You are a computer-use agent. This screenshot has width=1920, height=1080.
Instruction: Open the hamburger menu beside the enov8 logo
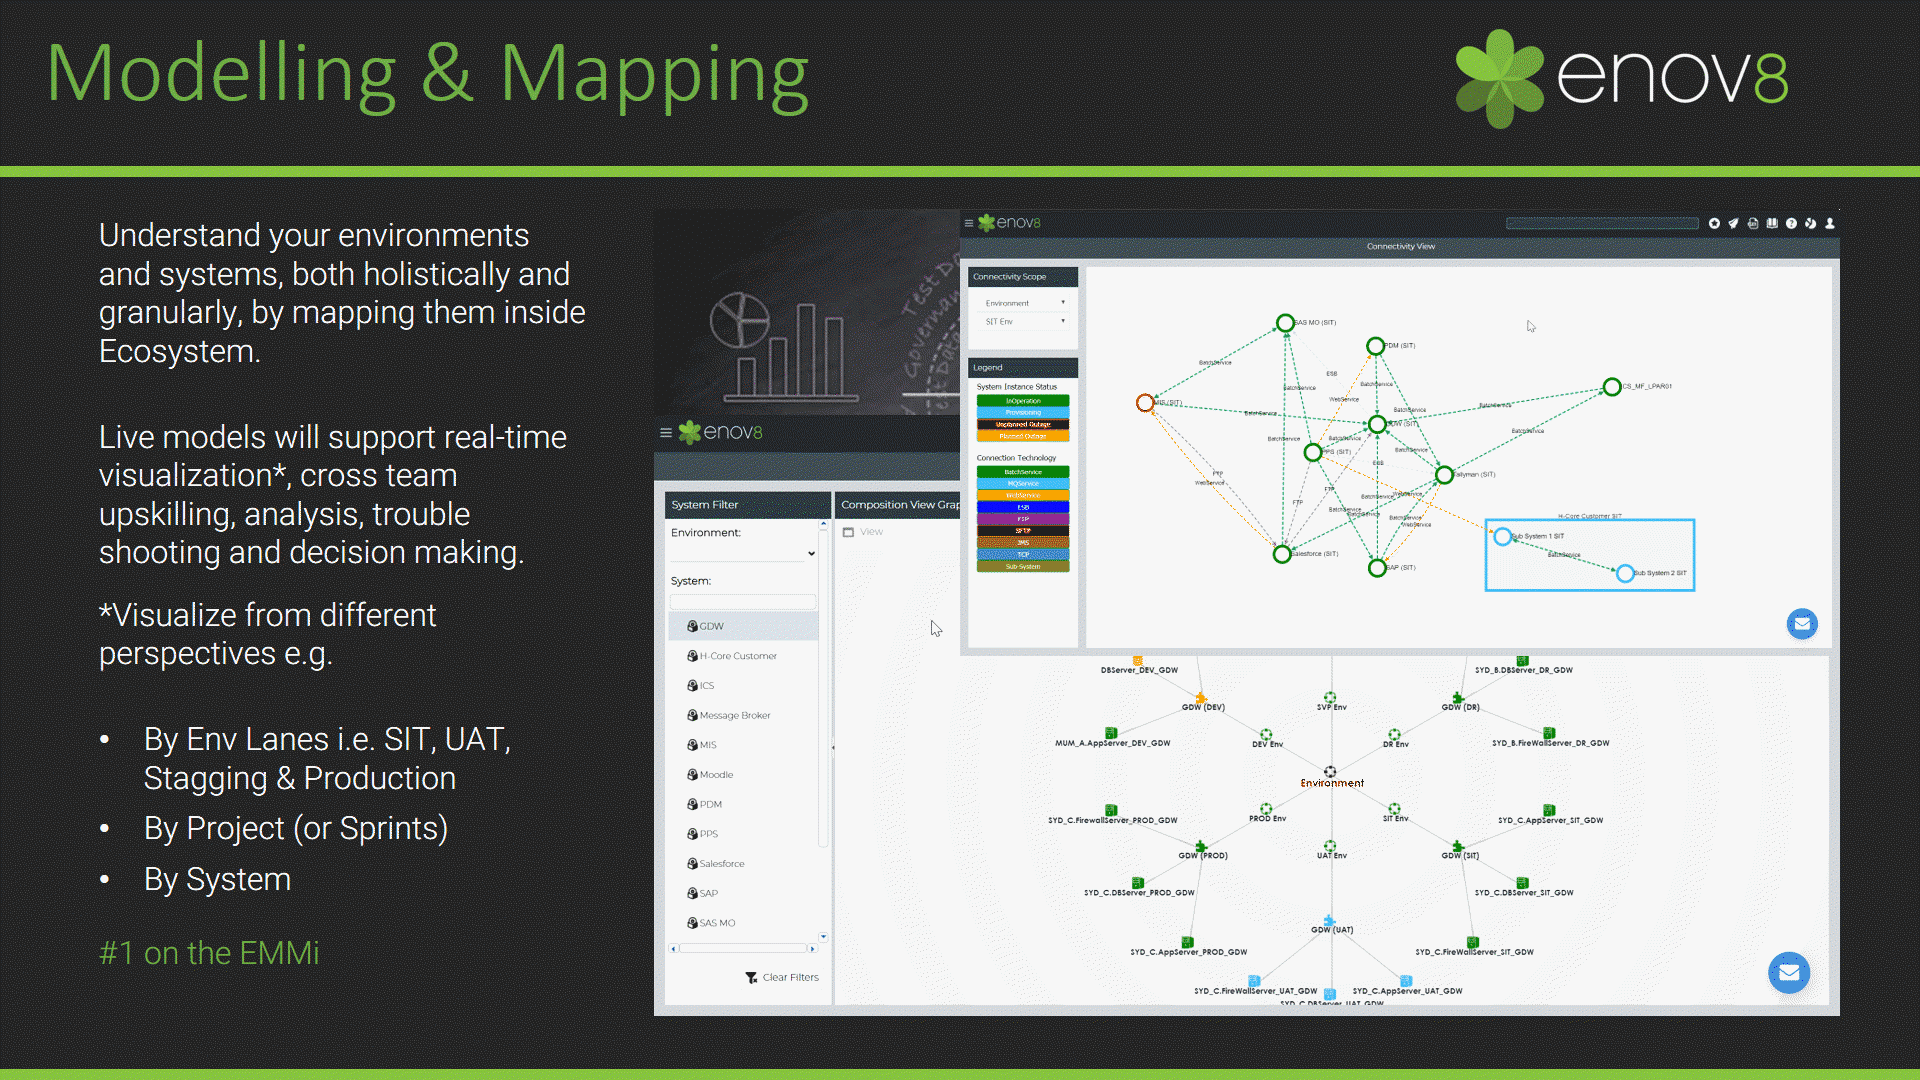coord(666,433)
